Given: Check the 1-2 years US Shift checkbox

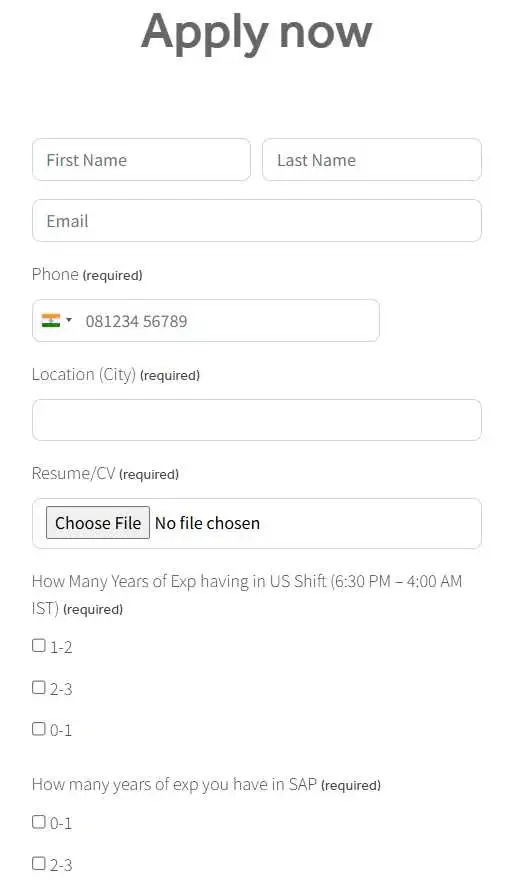Looking at the screenshot, I should coord(38,645).
